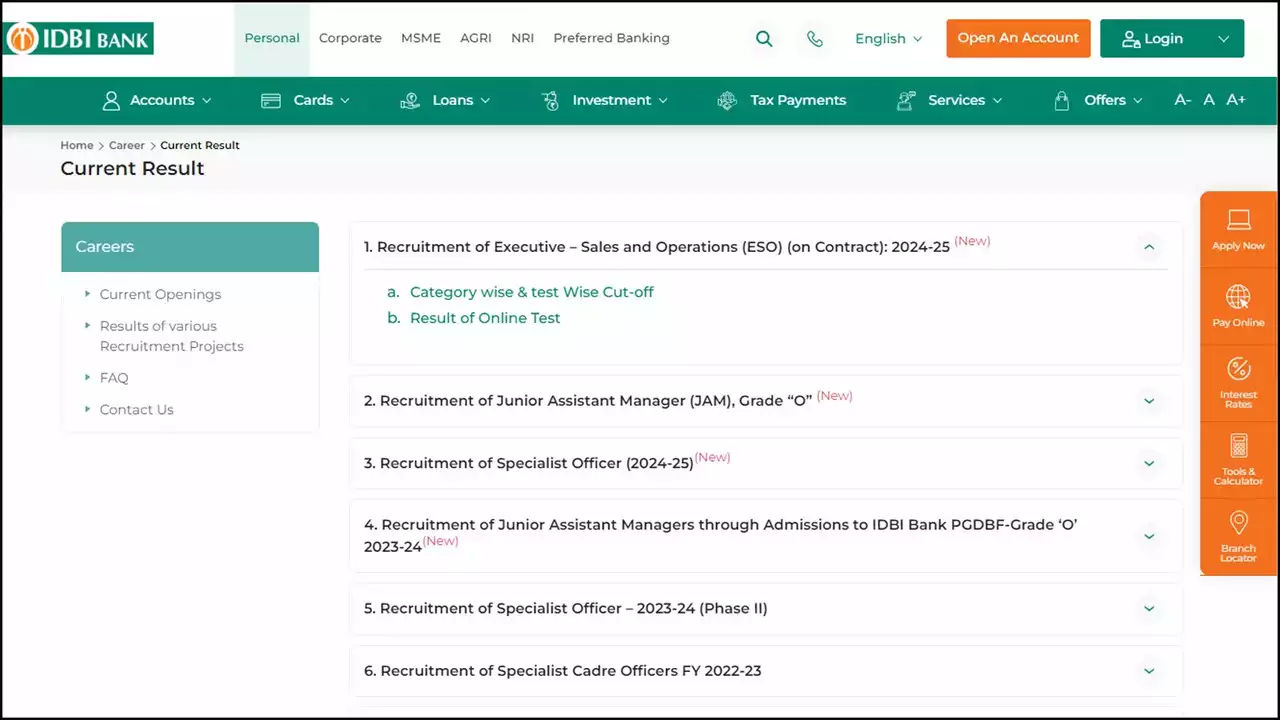Switch to Preferred Banking tab
Screen dimensions: 1280x720
click(611, 38)
